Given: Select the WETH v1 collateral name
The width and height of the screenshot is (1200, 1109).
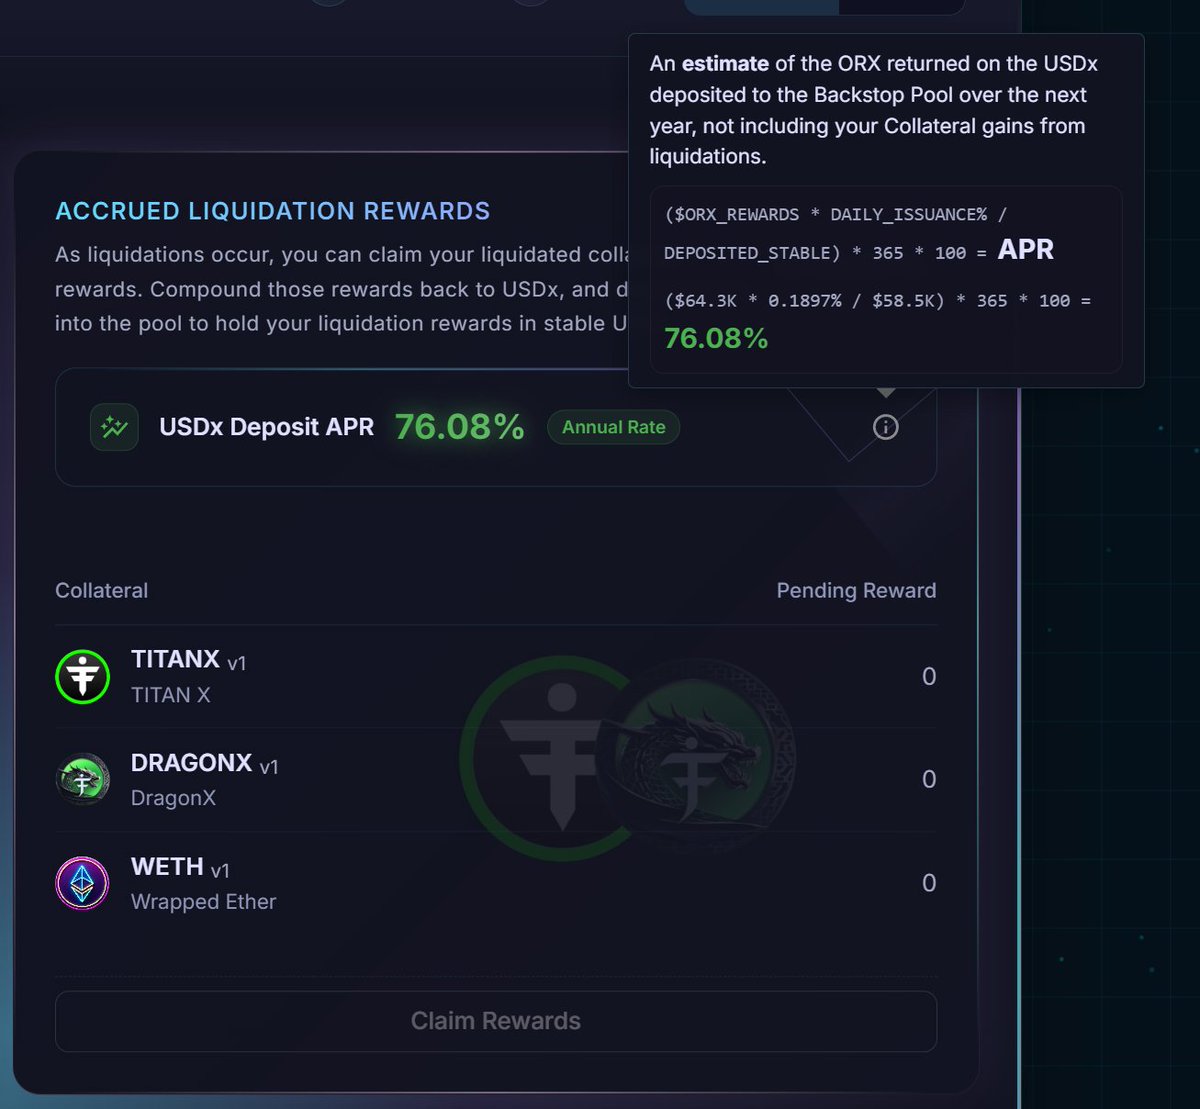Looking at the screenshot, I should (x=180, y=867).
